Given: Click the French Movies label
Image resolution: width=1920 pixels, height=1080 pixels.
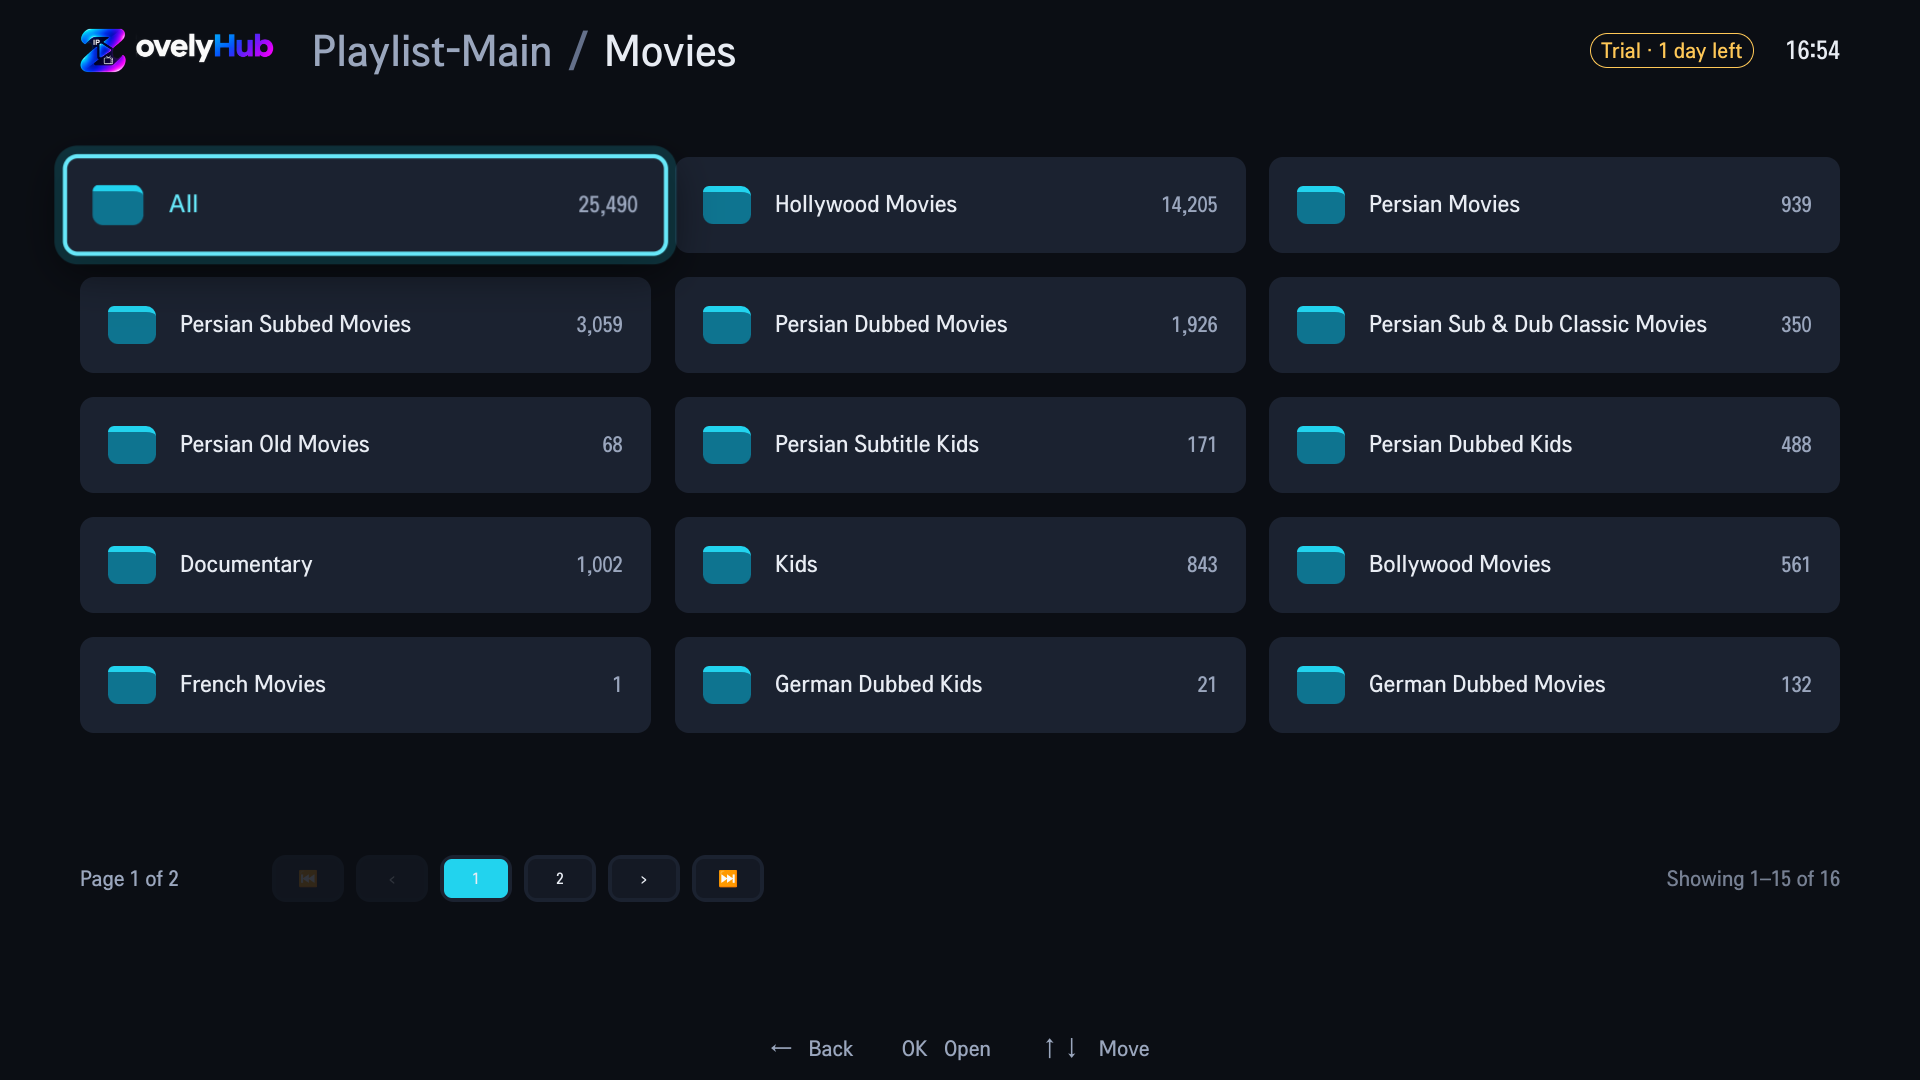Looking at the screenshot, I should [x=253, y=685].
